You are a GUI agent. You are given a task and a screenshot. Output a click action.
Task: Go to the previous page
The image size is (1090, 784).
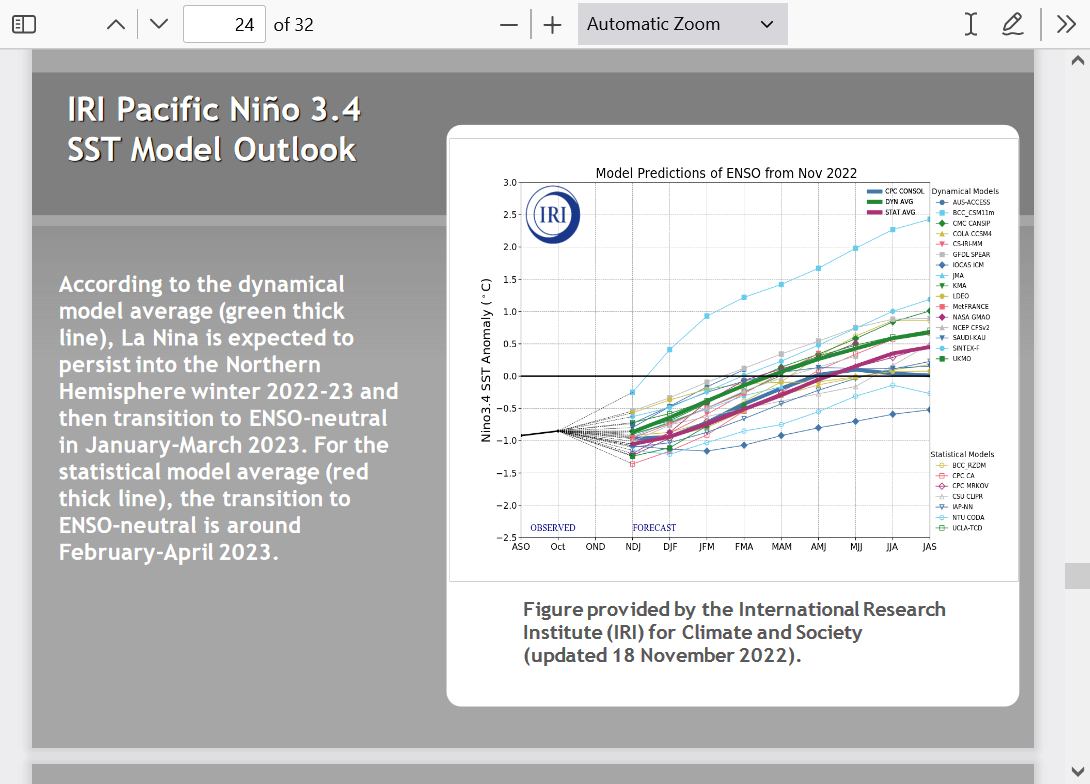(x=116, y=24)
